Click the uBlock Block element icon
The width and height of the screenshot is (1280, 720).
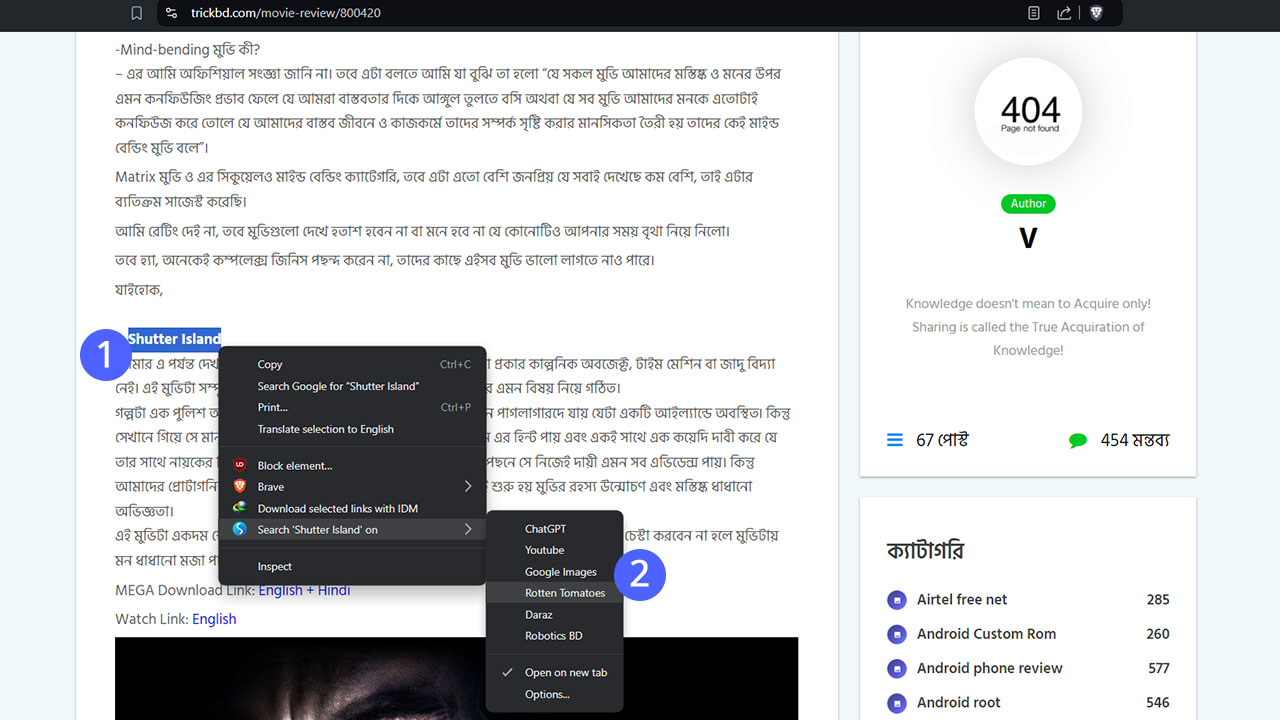(x=240, y=465)
